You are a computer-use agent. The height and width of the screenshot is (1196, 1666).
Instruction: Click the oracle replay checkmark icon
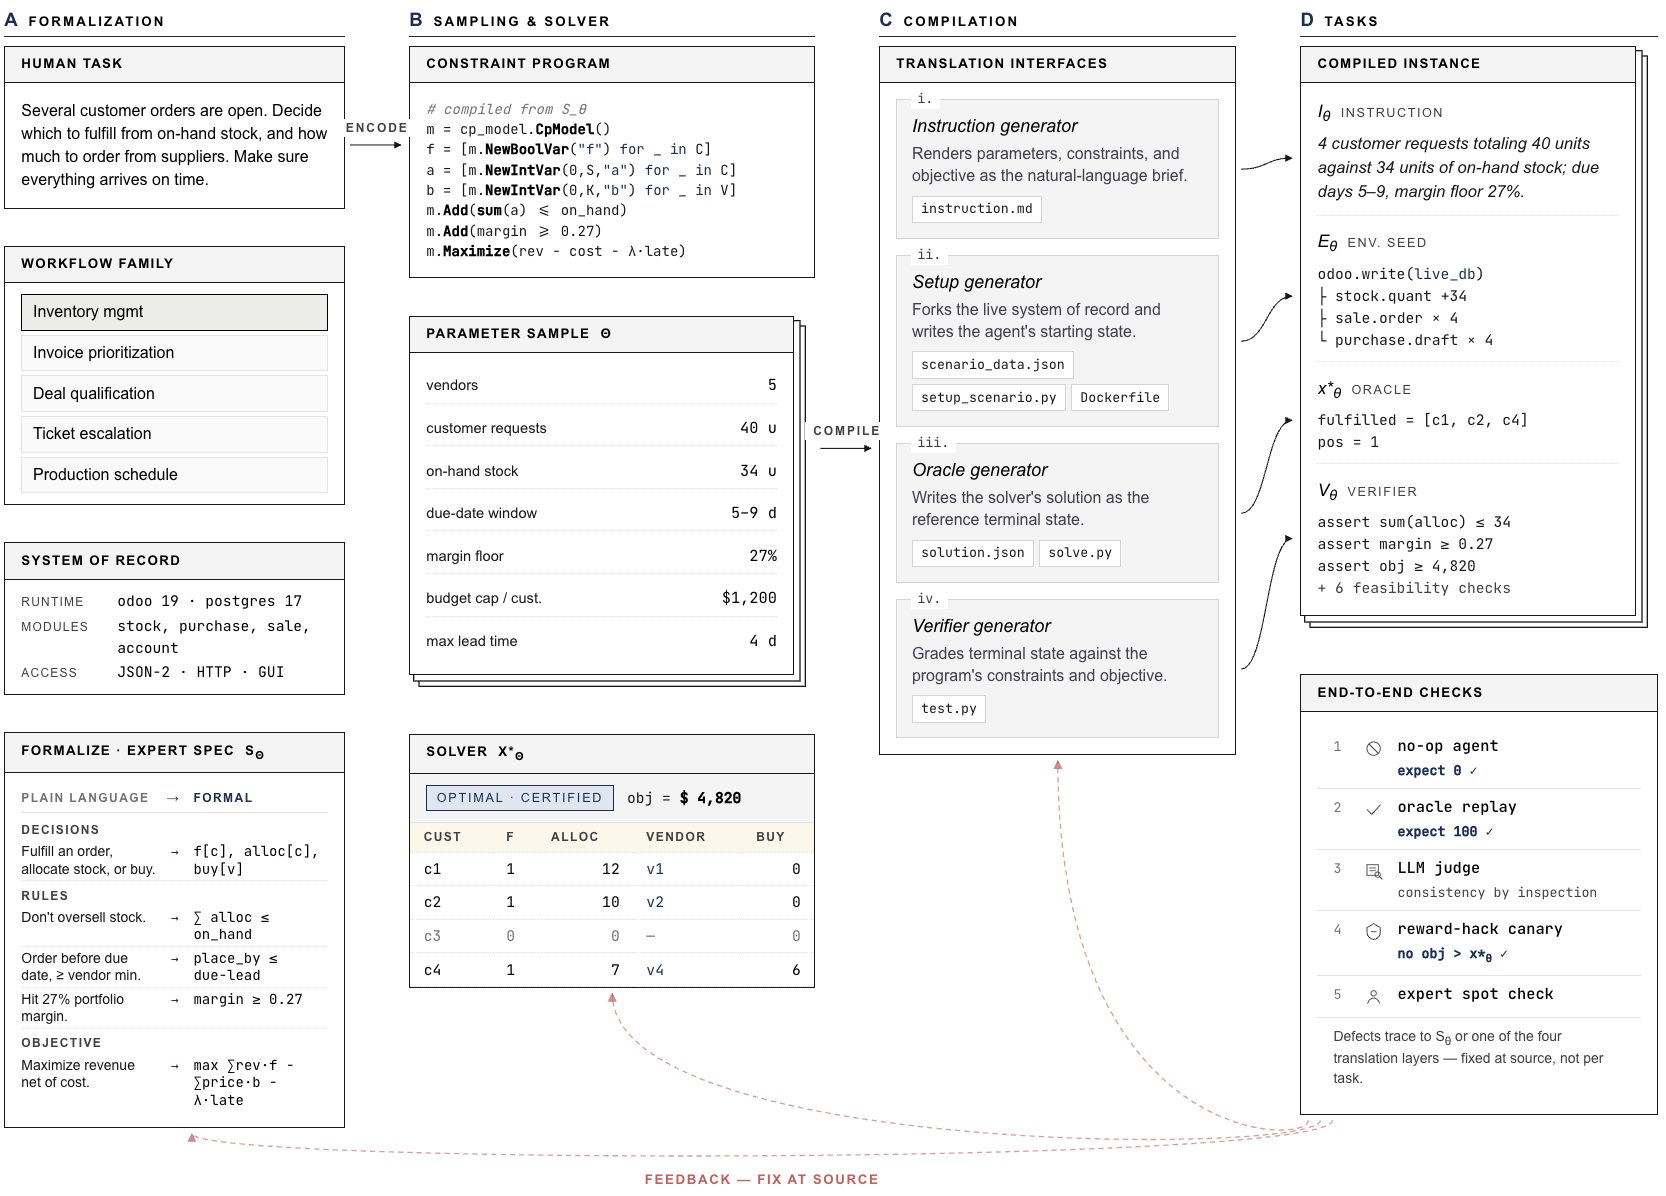(x=1373, y=809)
